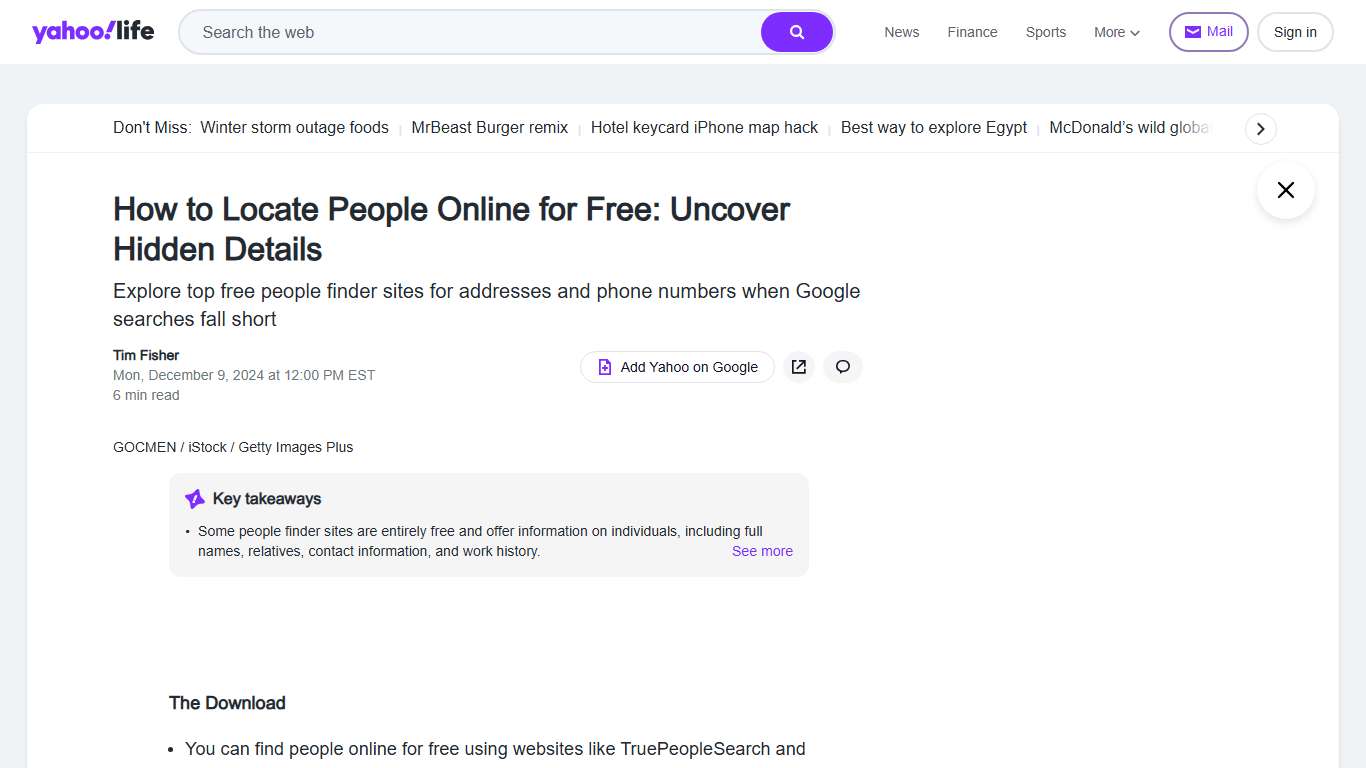This screenshot has width=1366, height=768.
Task: Open author Tim Fisher's profile
Action: tap(145, 355)
